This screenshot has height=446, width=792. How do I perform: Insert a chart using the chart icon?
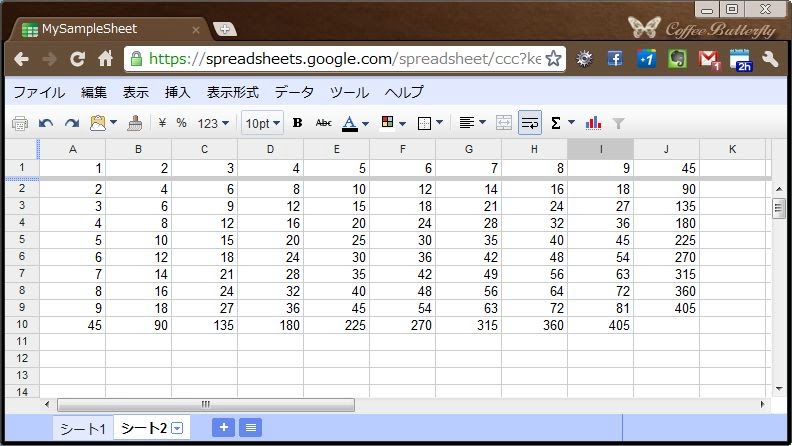pyautogui.click(x=594, y=123)
